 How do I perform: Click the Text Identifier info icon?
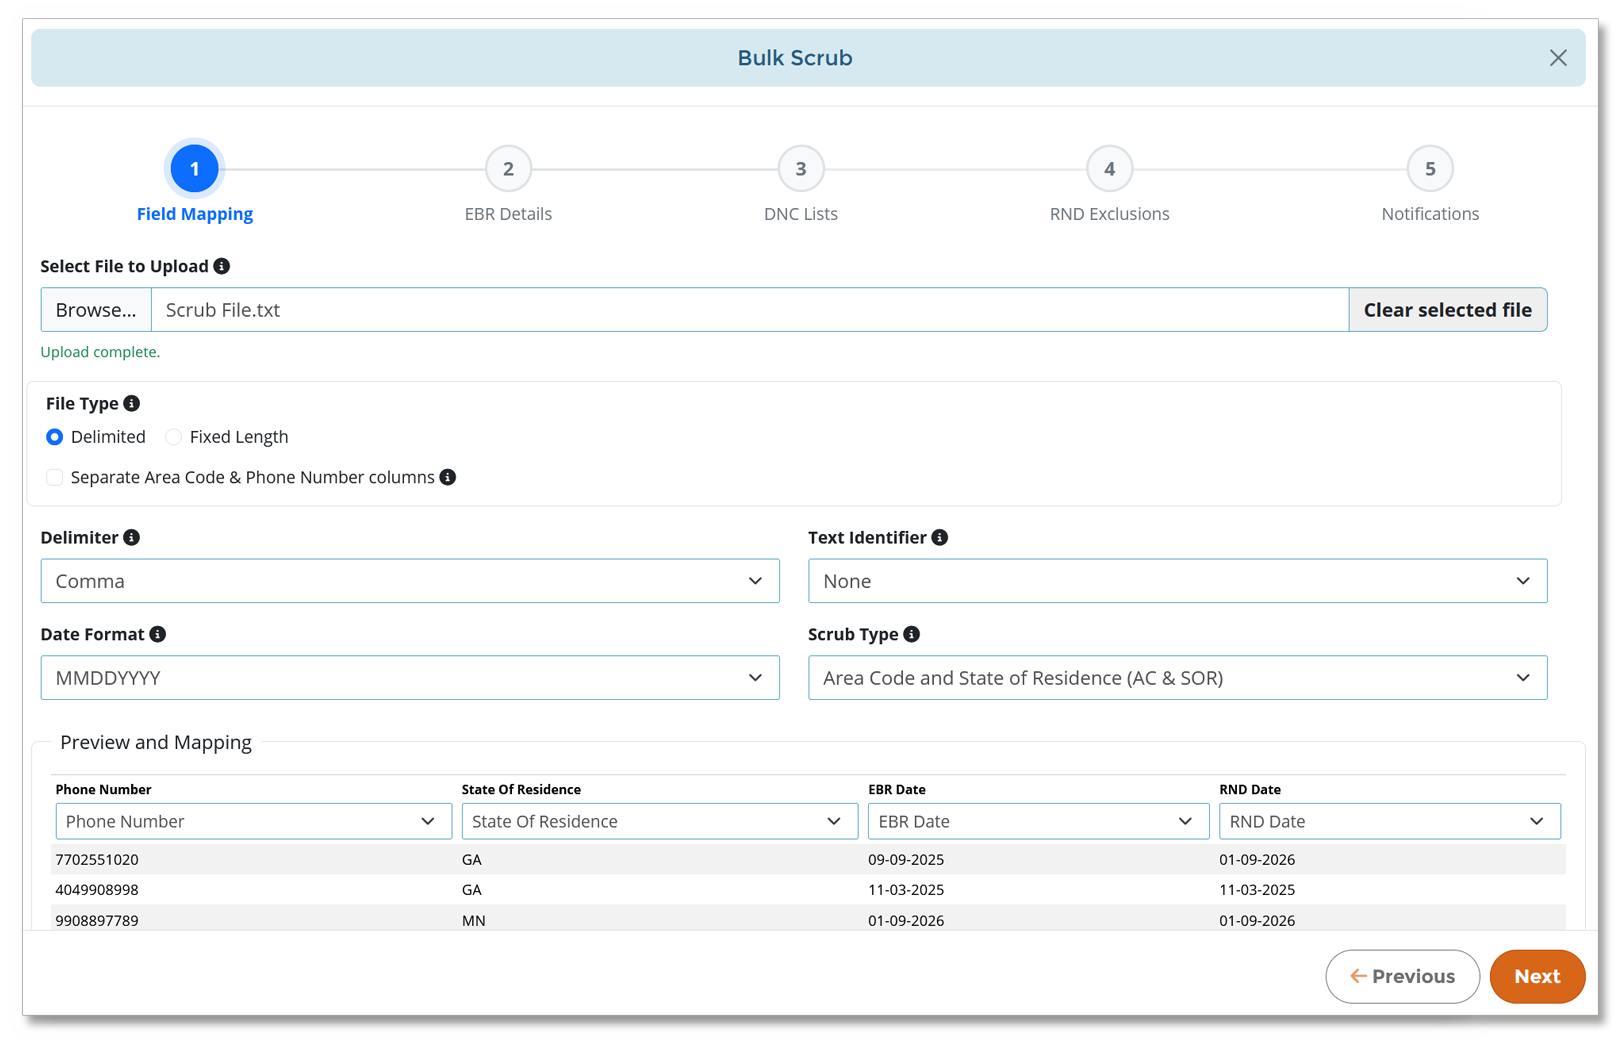(939, 537)
